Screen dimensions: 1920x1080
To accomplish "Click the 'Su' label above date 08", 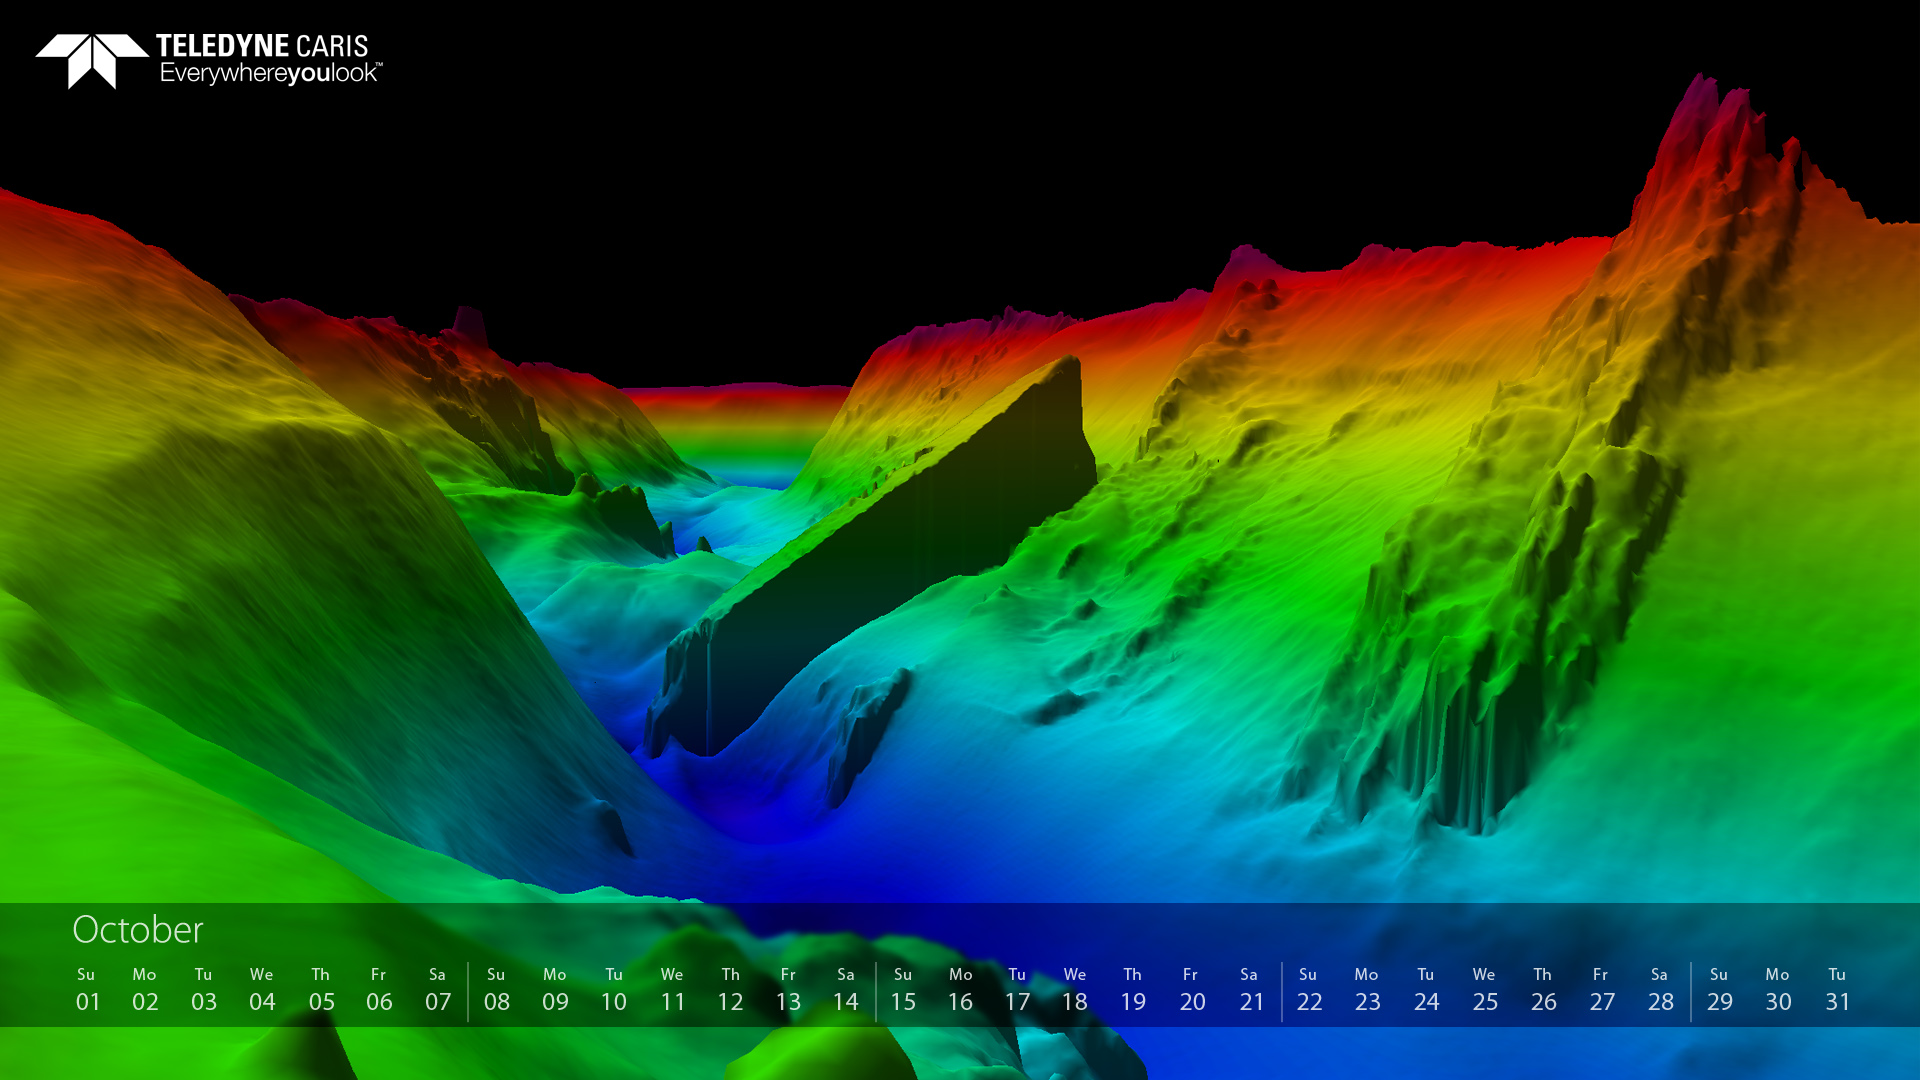I will click(x=496, y=974).
